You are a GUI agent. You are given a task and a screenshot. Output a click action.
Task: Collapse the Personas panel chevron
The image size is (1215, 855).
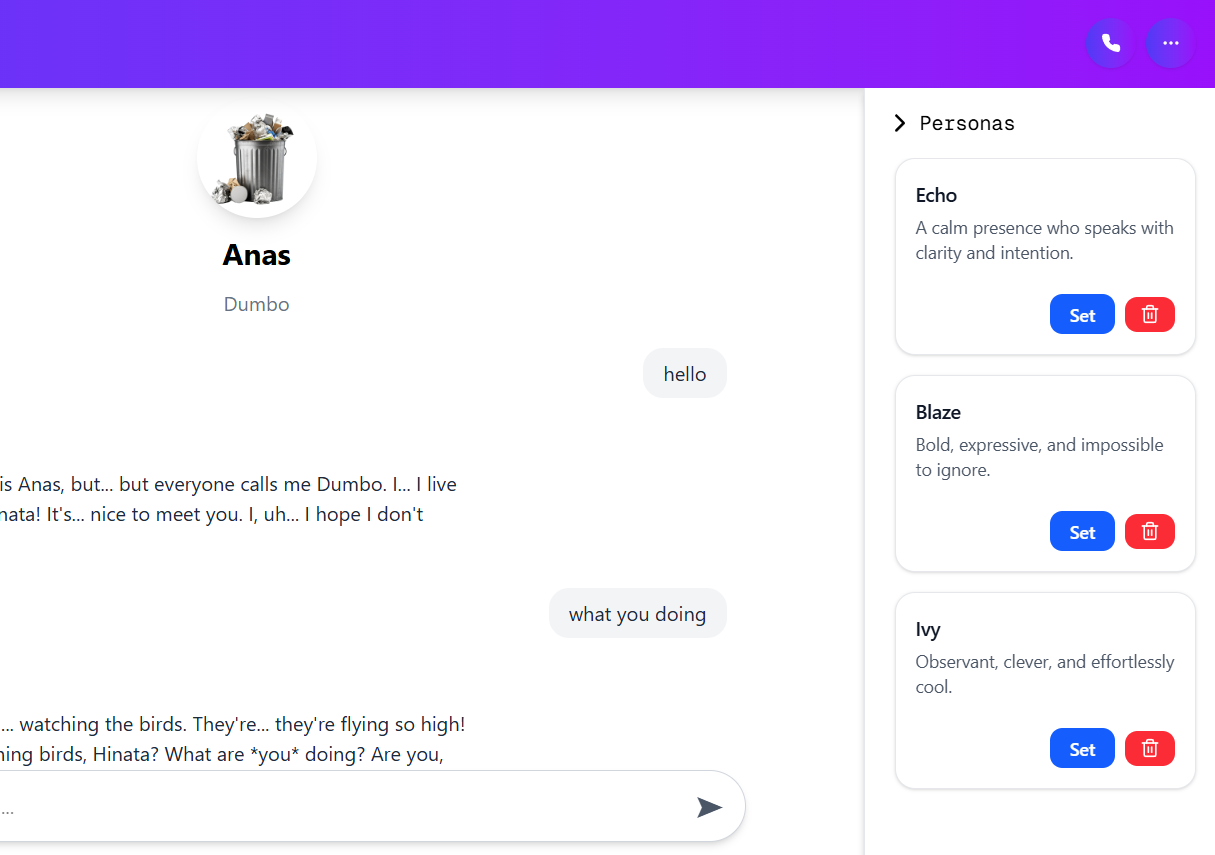coord(900,123)
